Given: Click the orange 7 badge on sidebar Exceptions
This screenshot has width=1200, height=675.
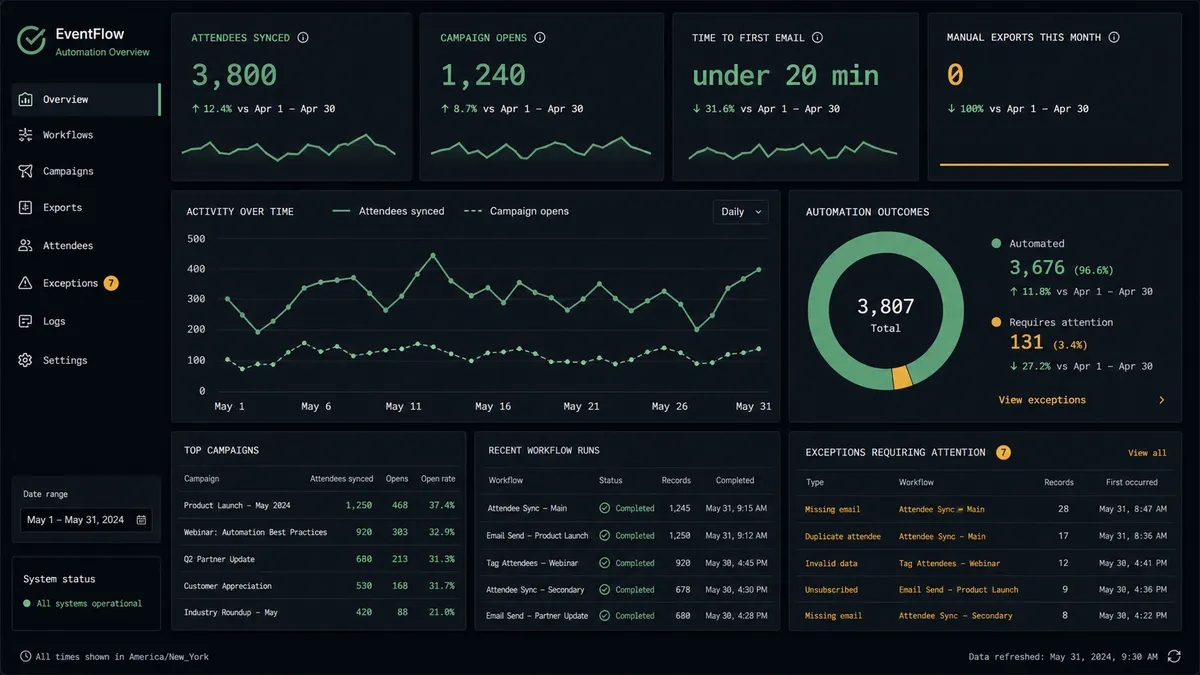Looking at the screenshot, I should [111, 283].
